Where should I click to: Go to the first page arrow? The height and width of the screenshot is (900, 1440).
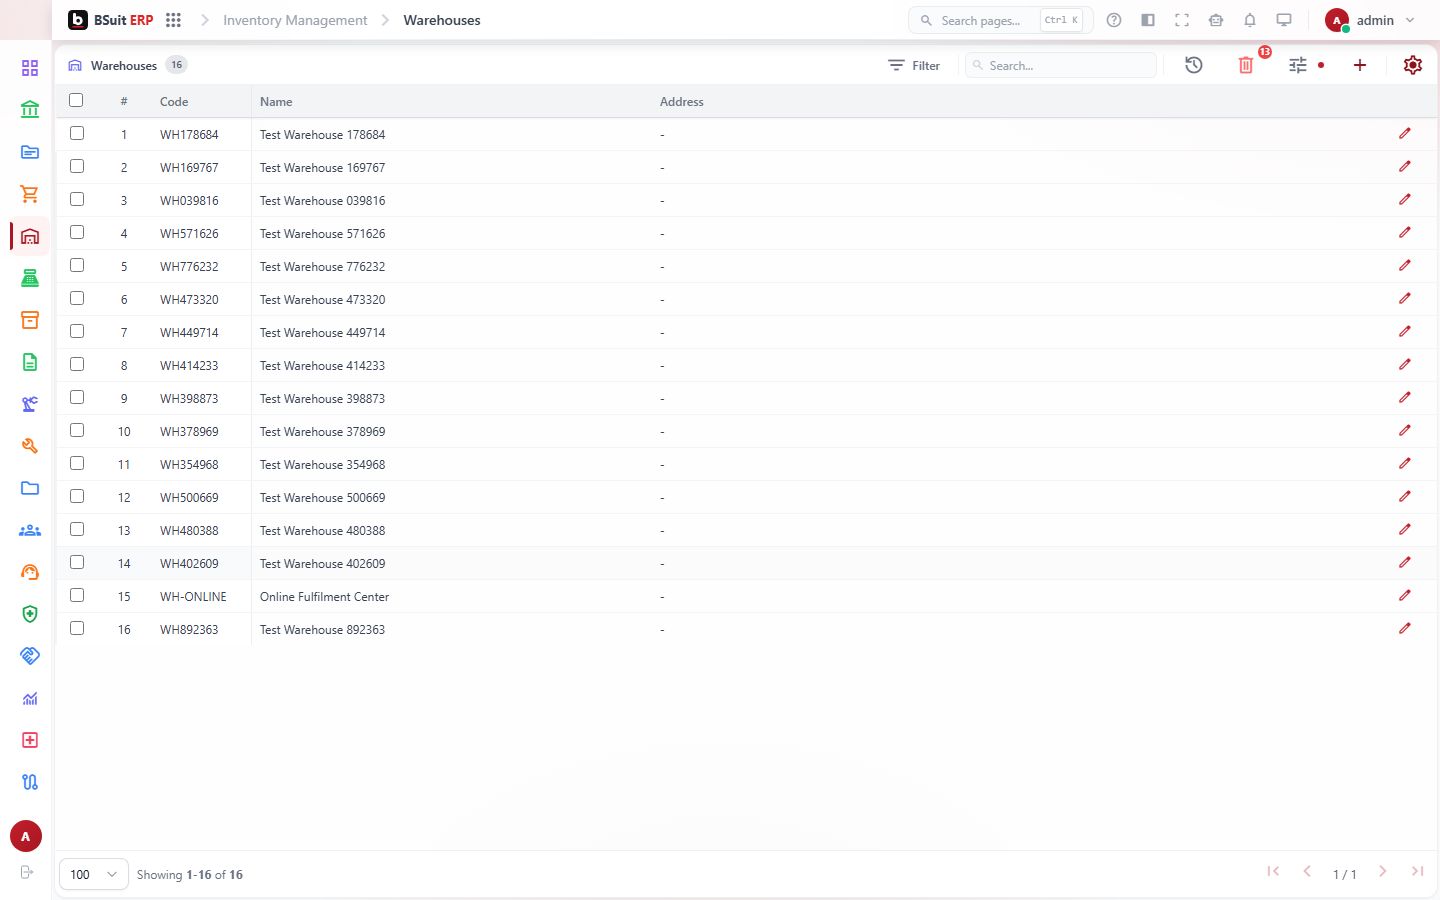(1273, 871)
